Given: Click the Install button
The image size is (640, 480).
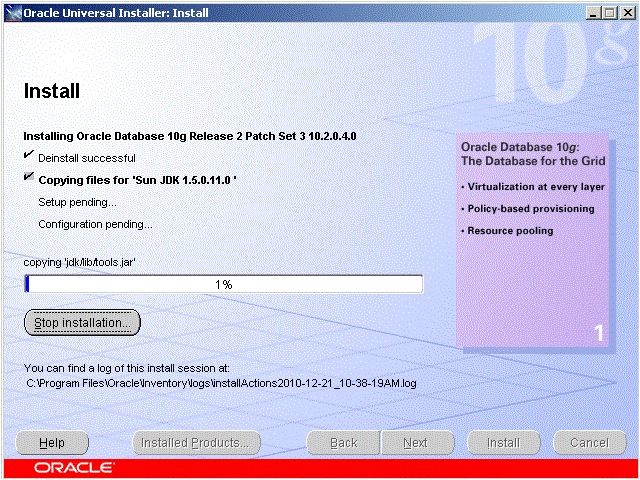Looking at the screenshot, I should click(x=503, y=443).
